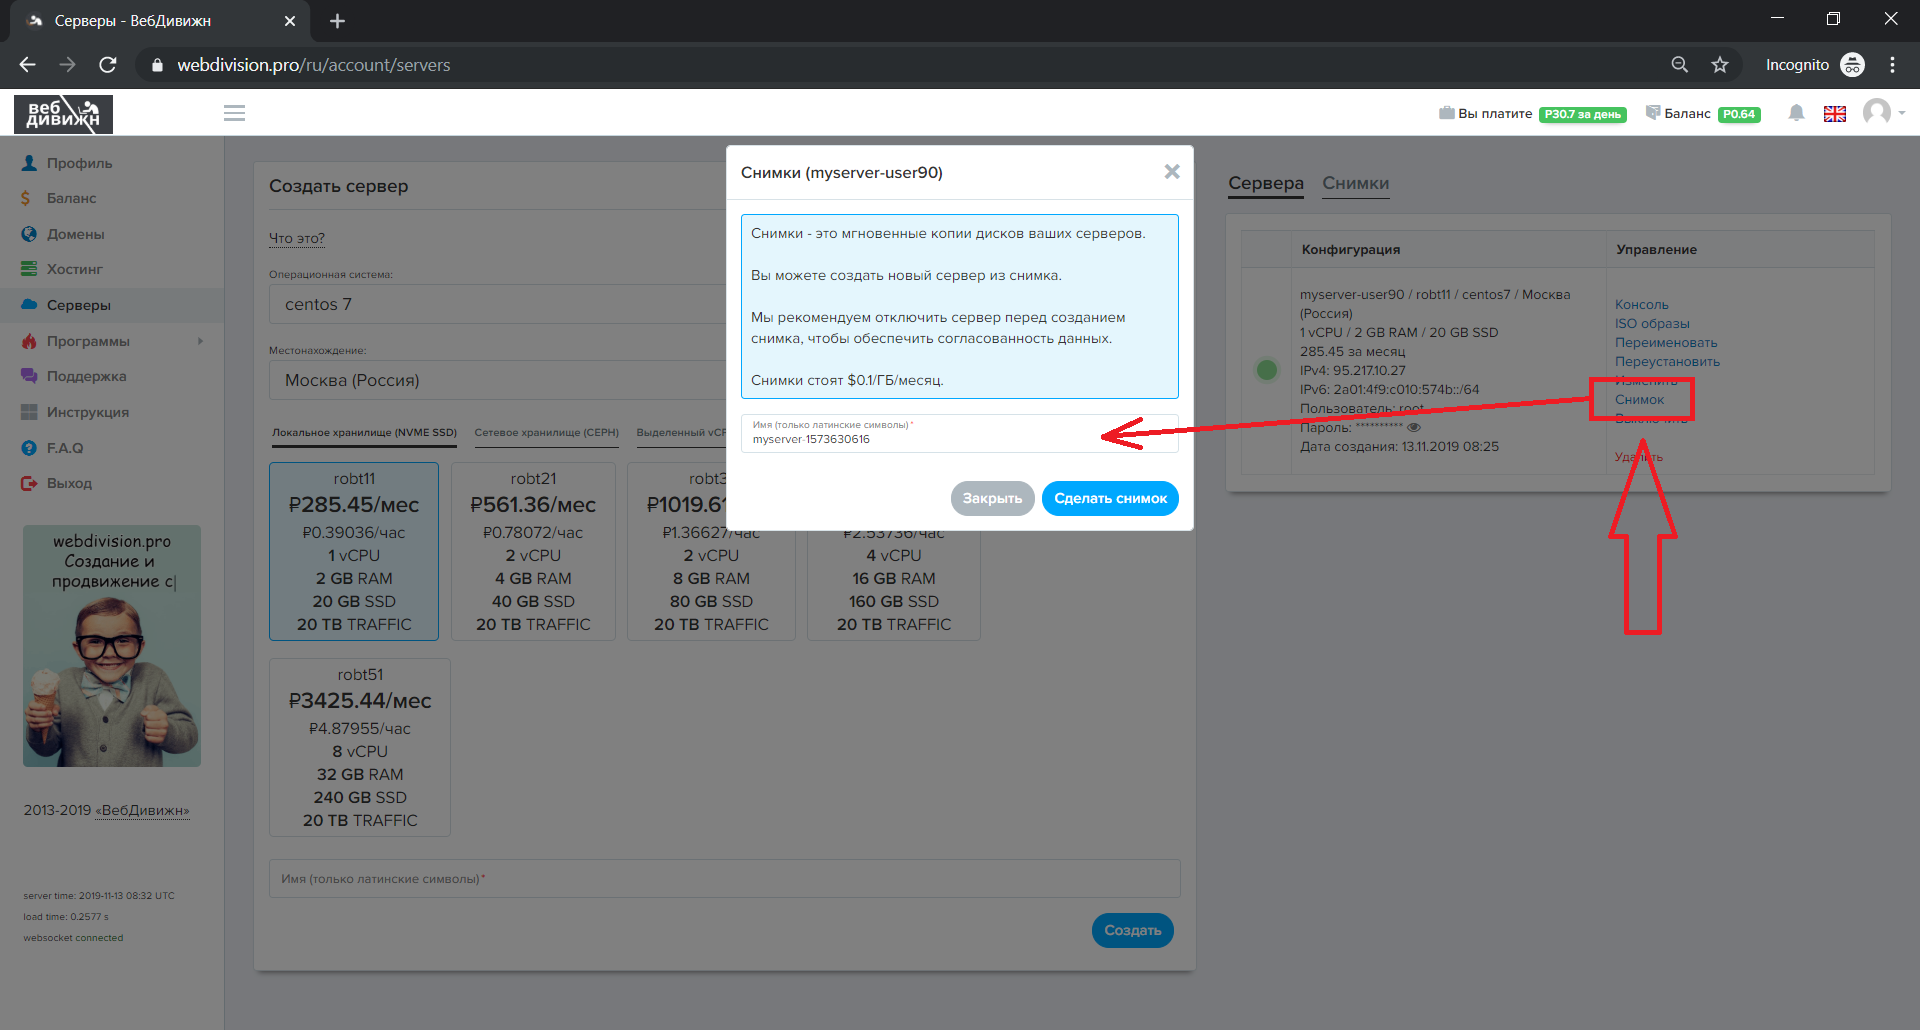Viewport: 1920px width, 1030px height.
Task: Close the Снимки dialog with X
Action: click(x=1171, y=172)
